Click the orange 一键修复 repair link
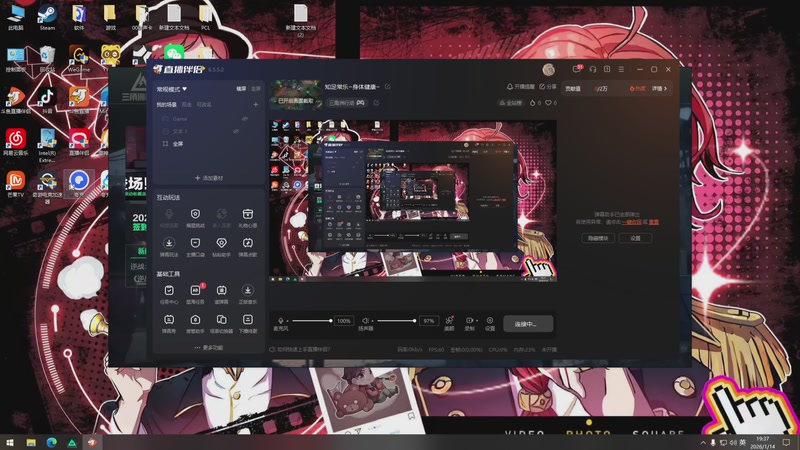The width and height of the screenshot is (800, 450). 632,222
